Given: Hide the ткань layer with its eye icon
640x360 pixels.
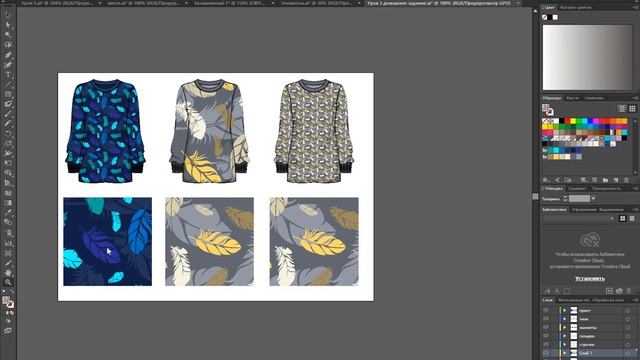Looking at the screenshot, I should coord(546,319).
